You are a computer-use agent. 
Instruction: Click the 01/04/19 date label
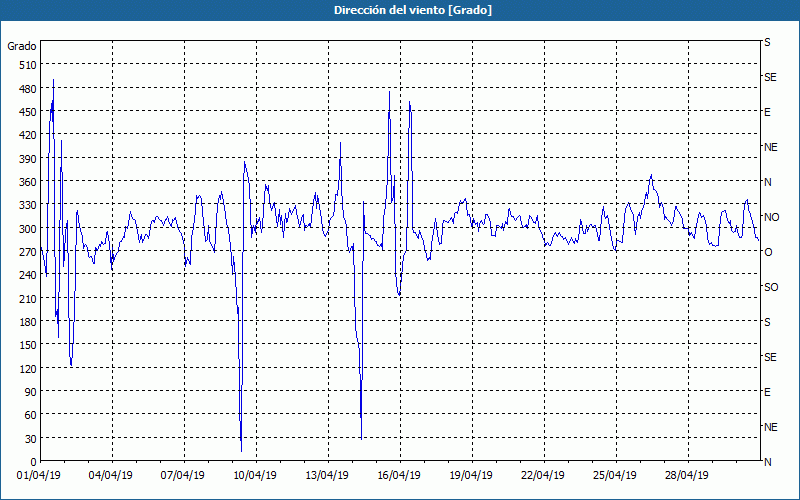pos(38,475)
